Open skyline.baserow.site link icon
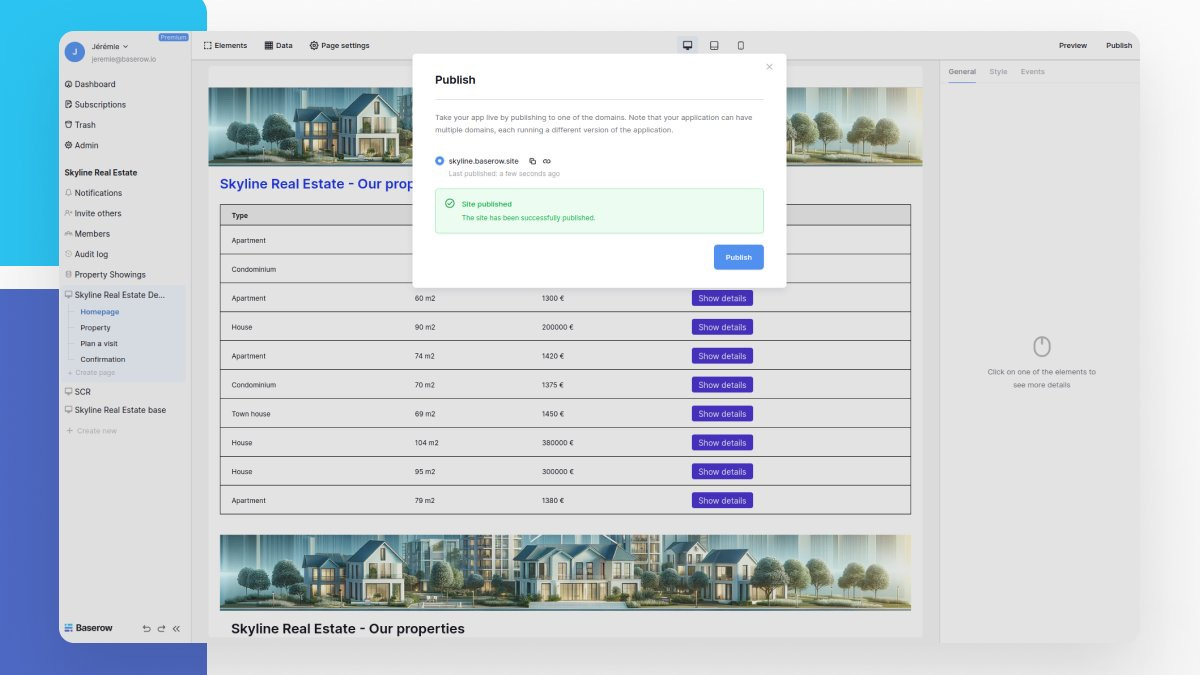The width and height of the screenshot is (1200, 675). pyautogui.click(x=547, y=161)
